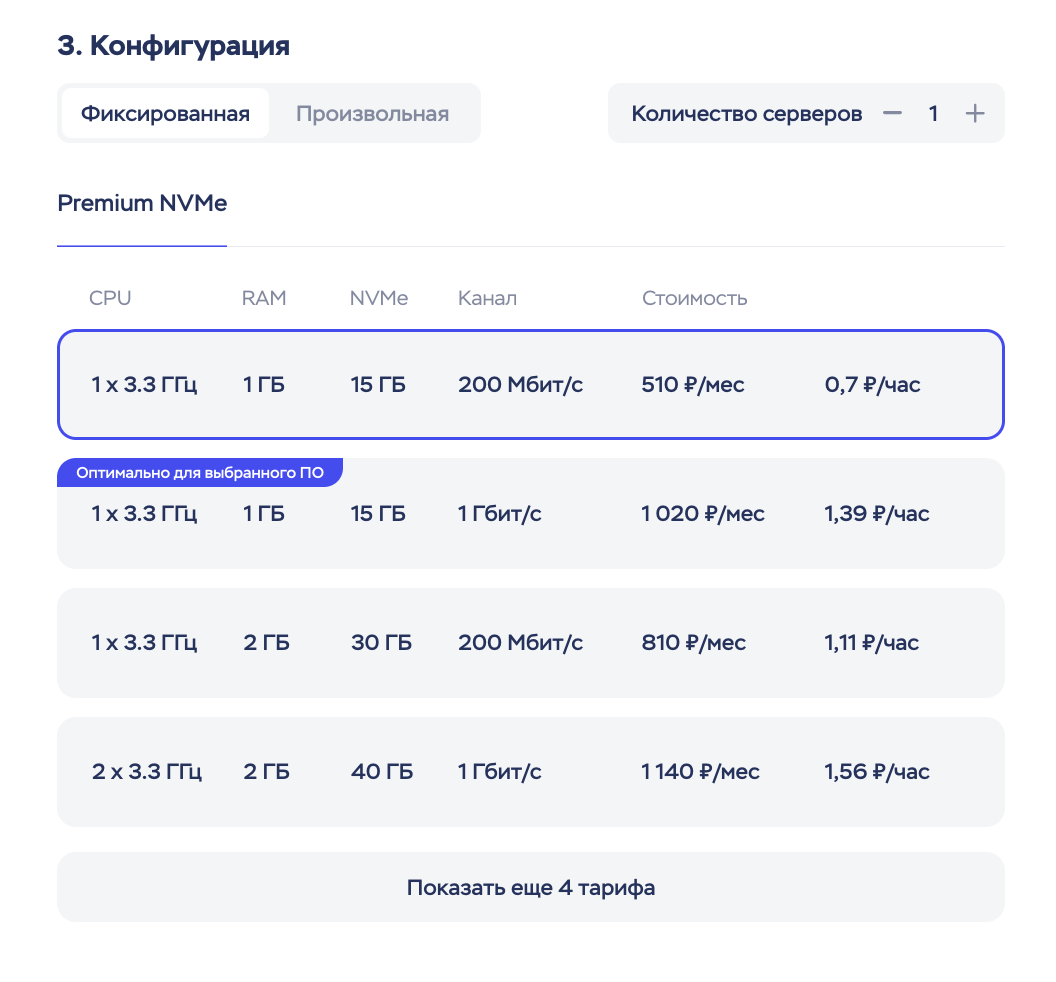This screenshot has width=1056, height=982.
Task: Switch to Произвольная configuration mode
Action: pyautogui.click(x=371, y=113)
